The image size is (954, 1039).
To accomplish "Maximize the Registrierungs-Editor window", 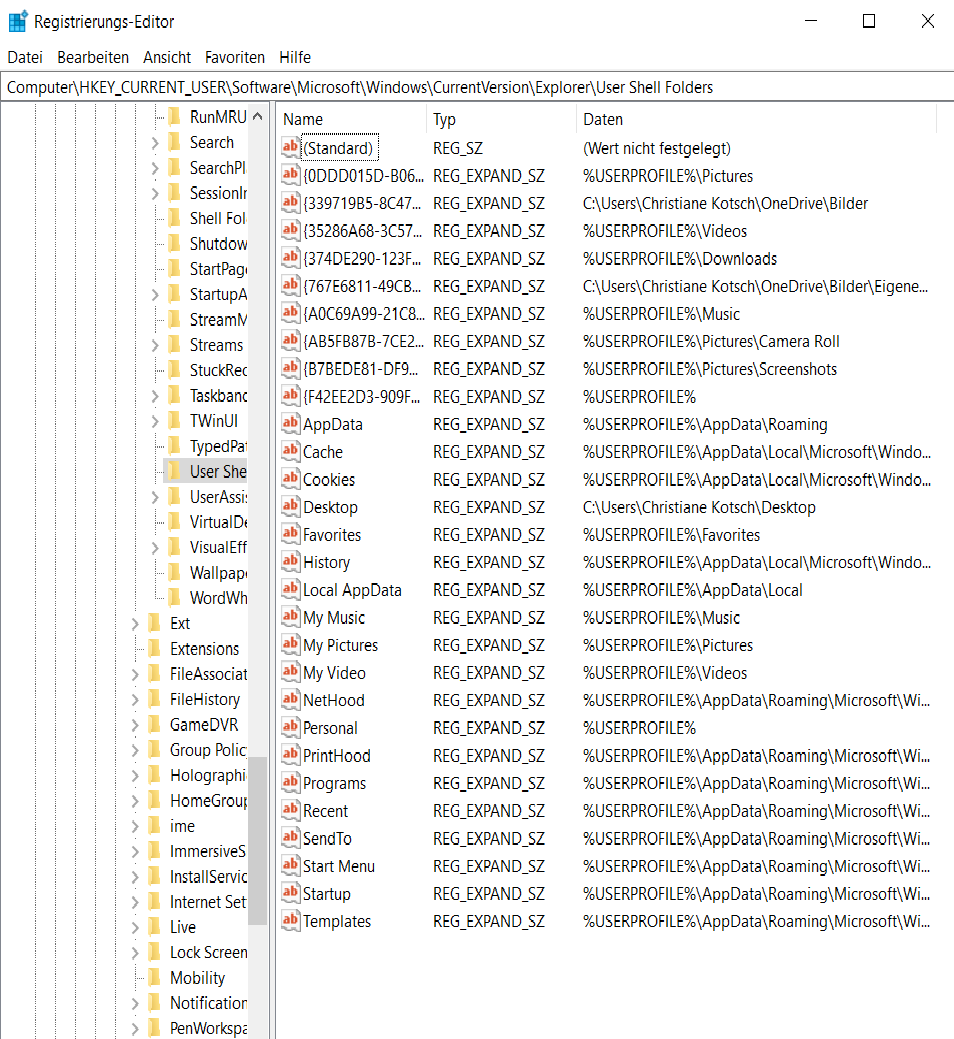I will click(x=869, y=21).
